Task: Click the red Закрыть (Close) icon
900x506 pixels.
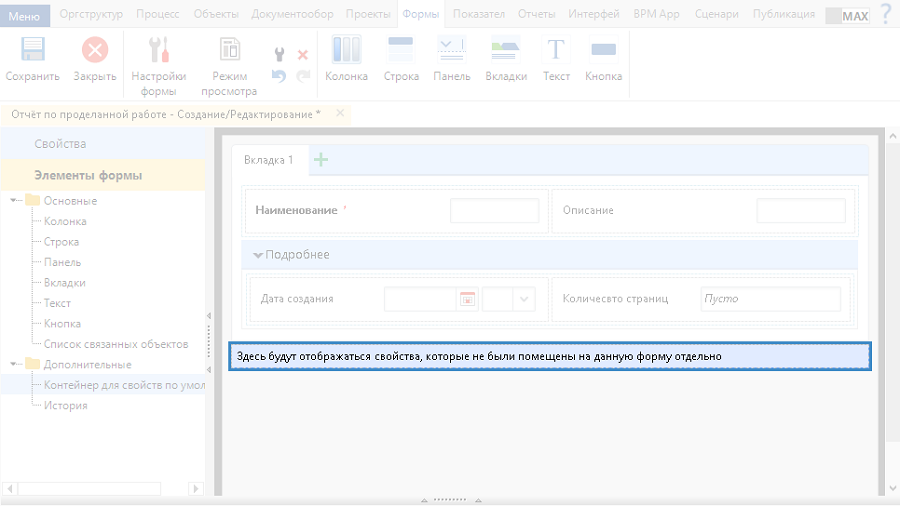Action: 95,52
